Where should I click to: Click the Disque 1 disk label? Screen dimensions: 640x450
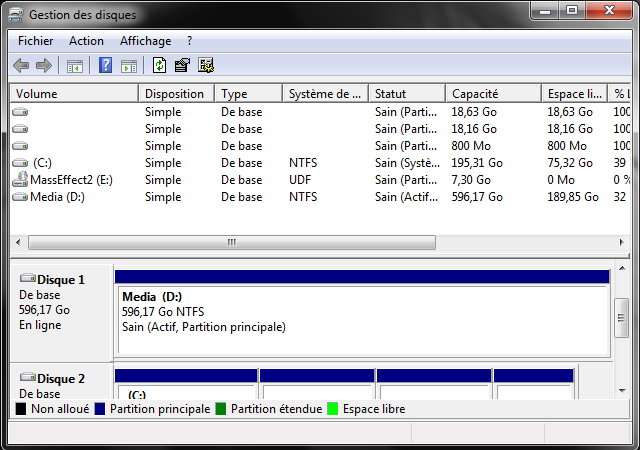pyautogui.click(x=60, y=280)
